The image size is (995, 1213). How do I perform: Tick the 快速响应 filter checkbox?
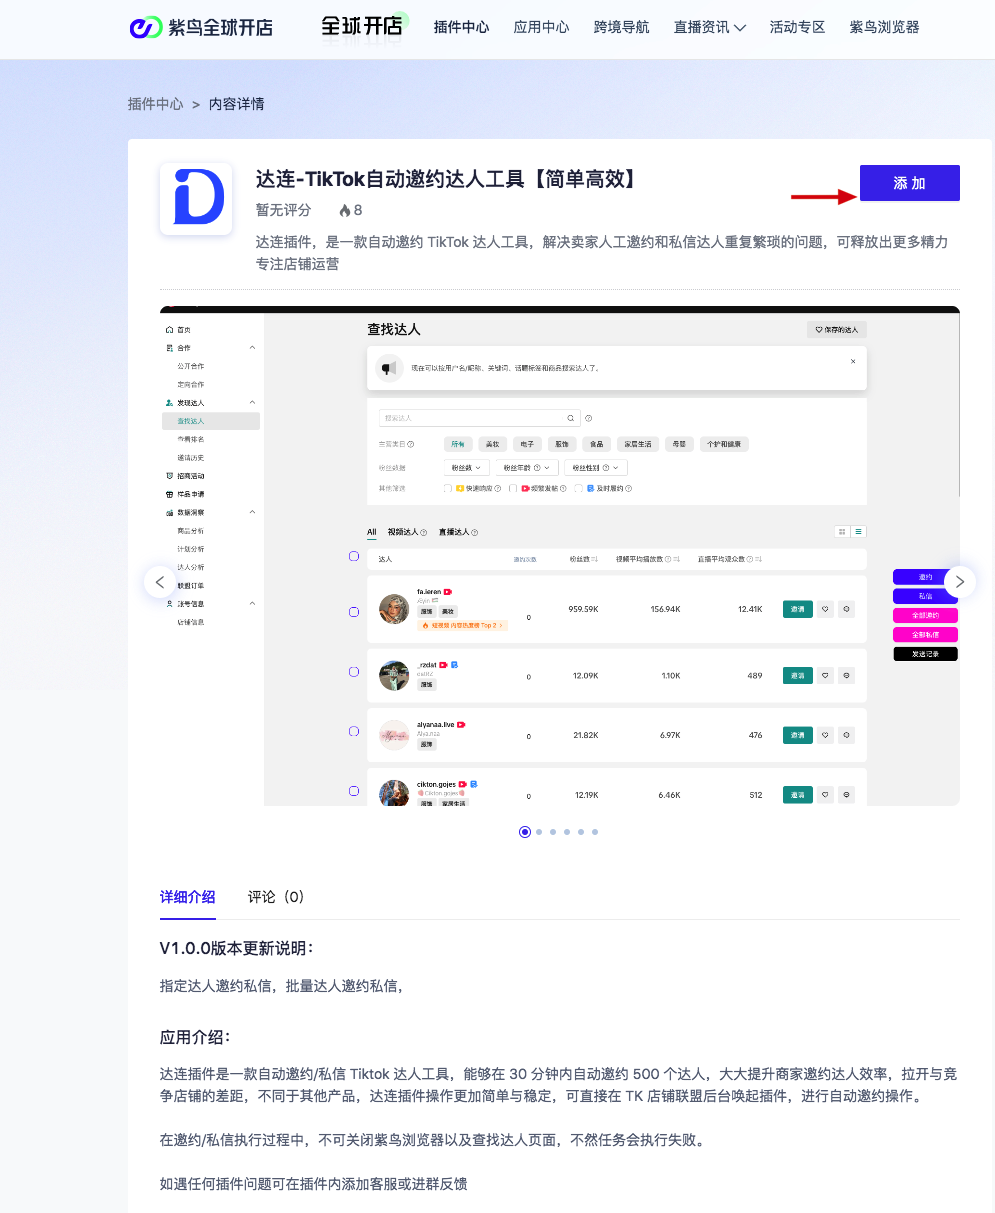click(447, 488)
